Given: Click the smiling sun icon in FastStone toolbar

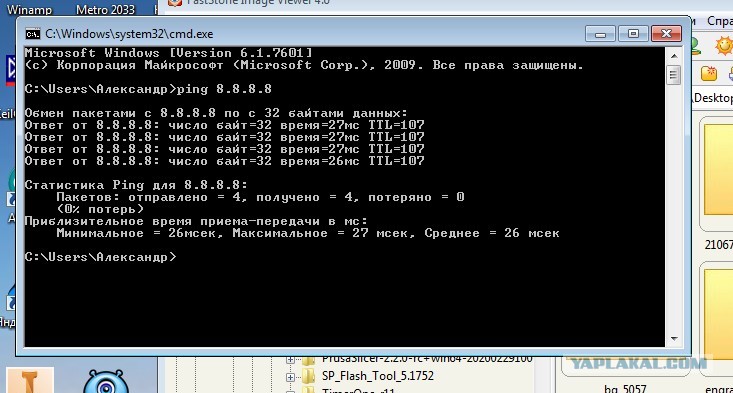Looking at the screenshot, I should 724,46.
